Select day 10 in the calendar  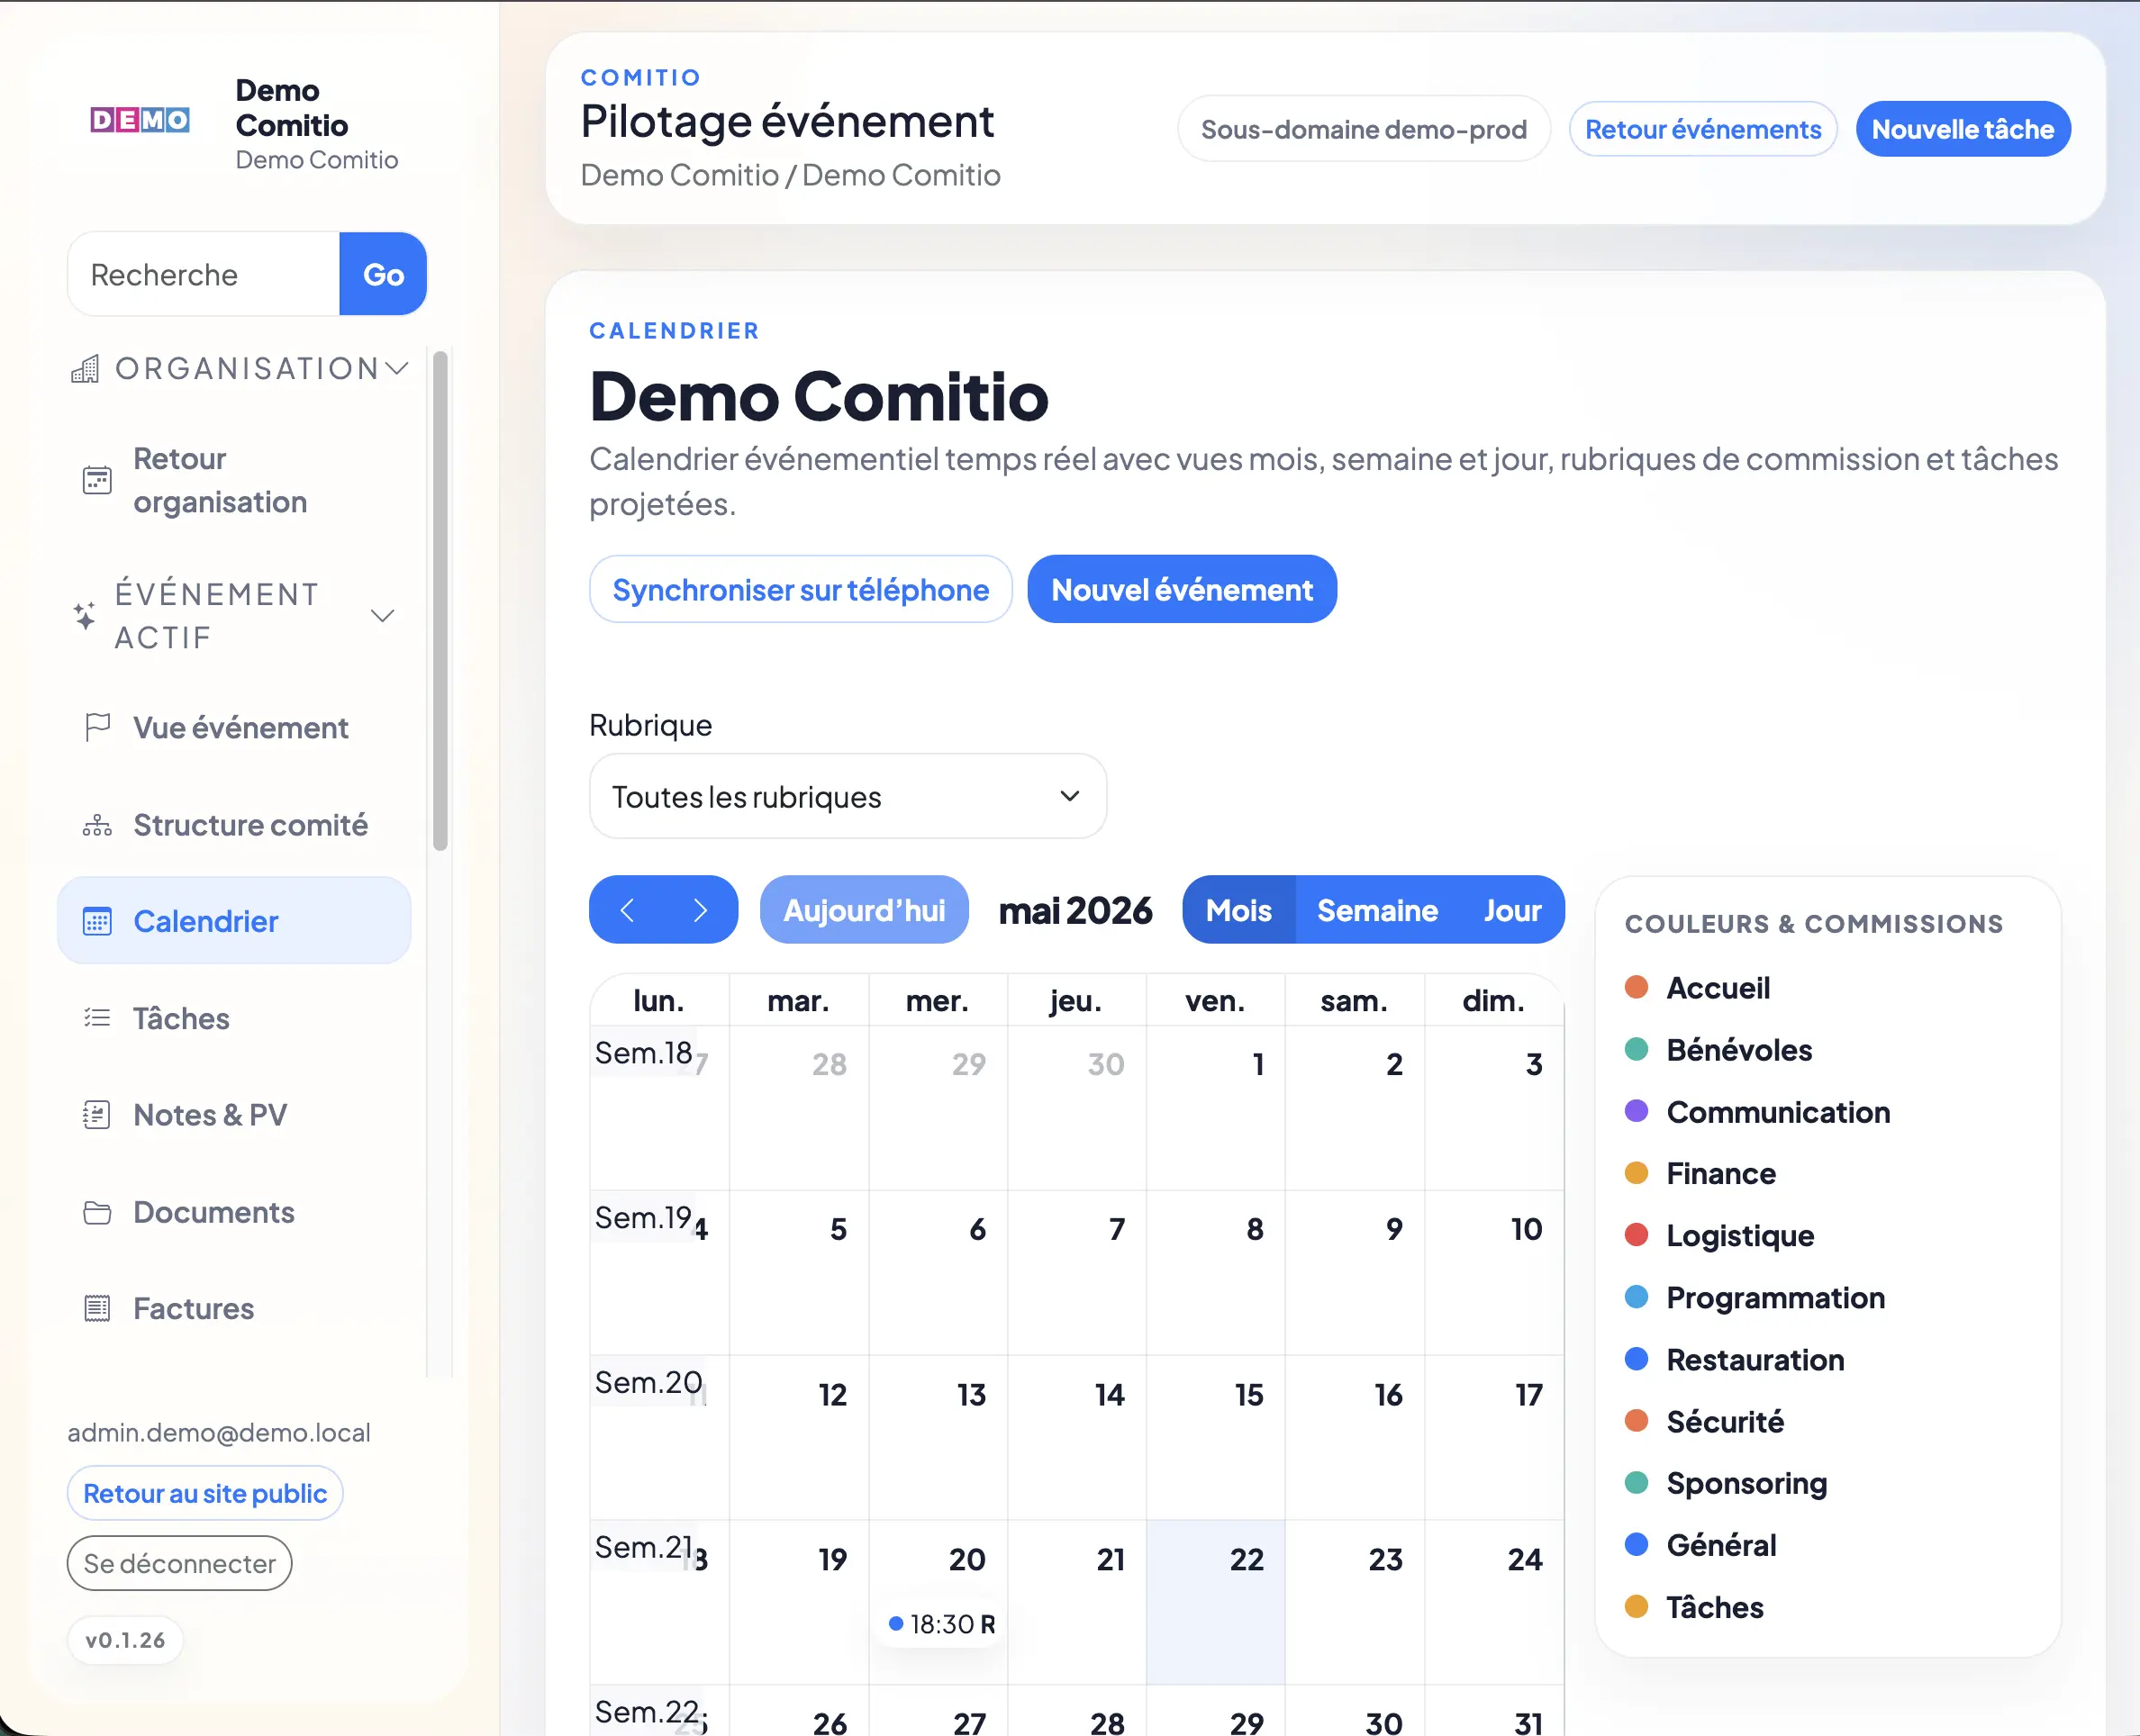point(1494,1272)
